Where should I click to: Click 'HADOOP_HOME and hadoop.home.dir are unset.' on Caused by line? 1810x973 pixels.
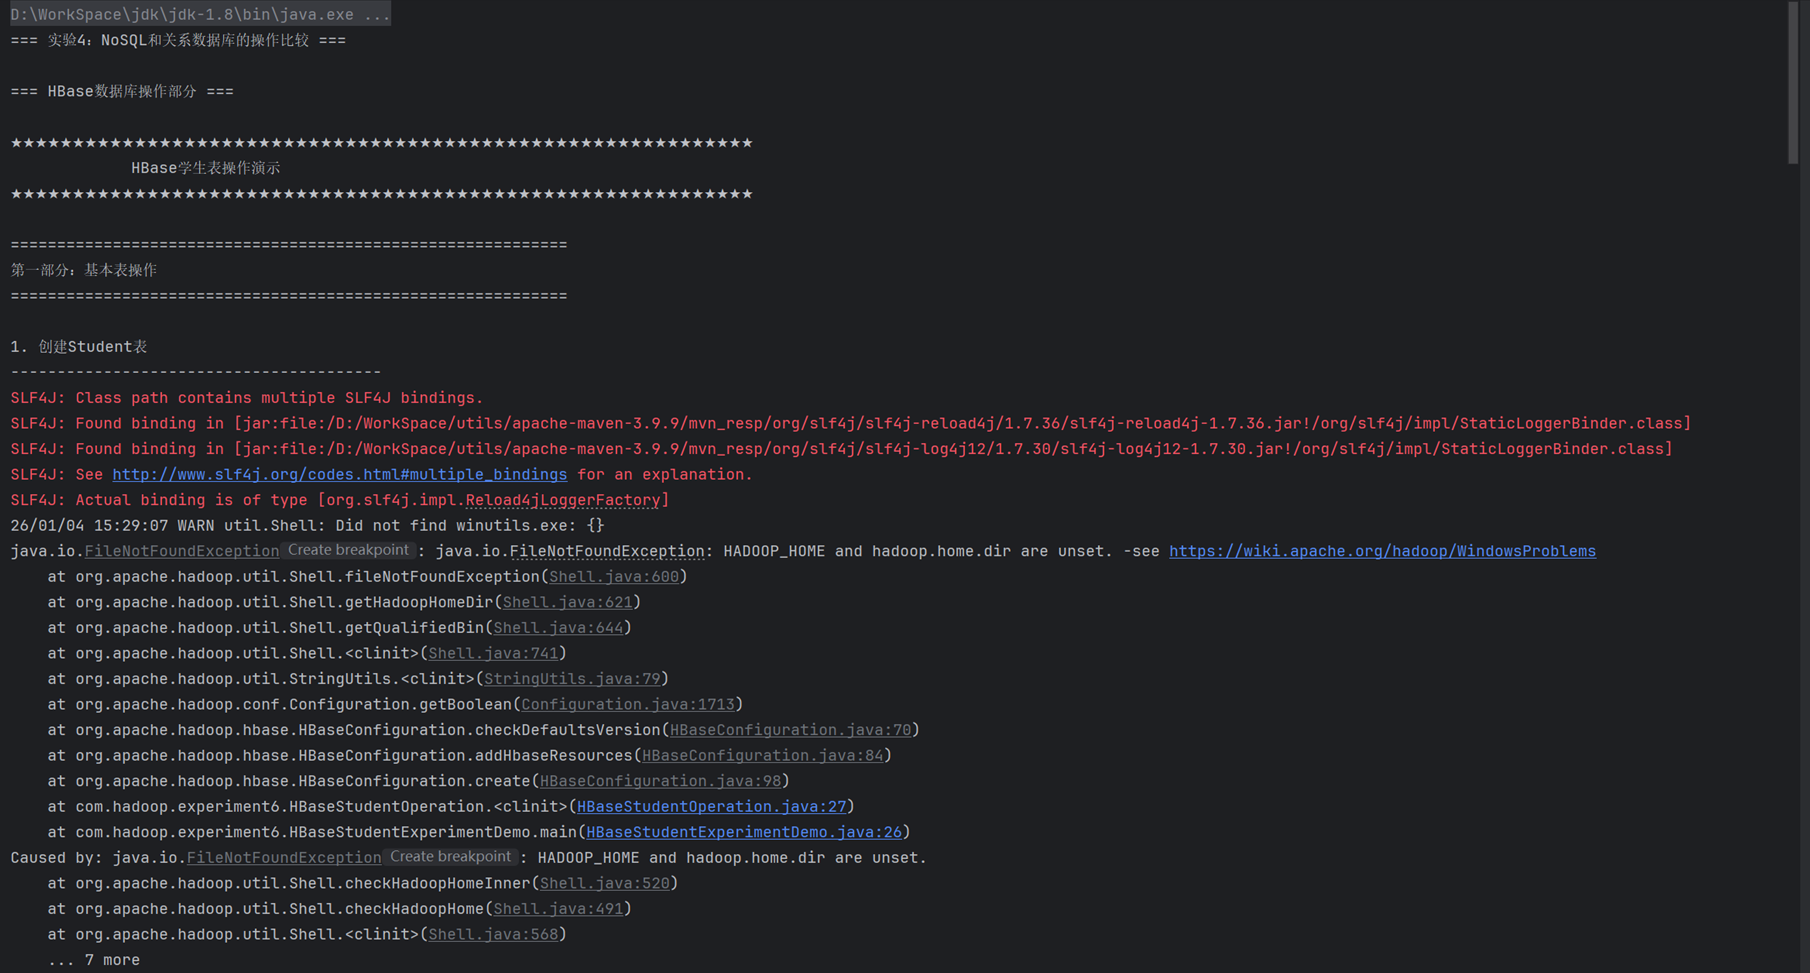(x=732, y=858)
